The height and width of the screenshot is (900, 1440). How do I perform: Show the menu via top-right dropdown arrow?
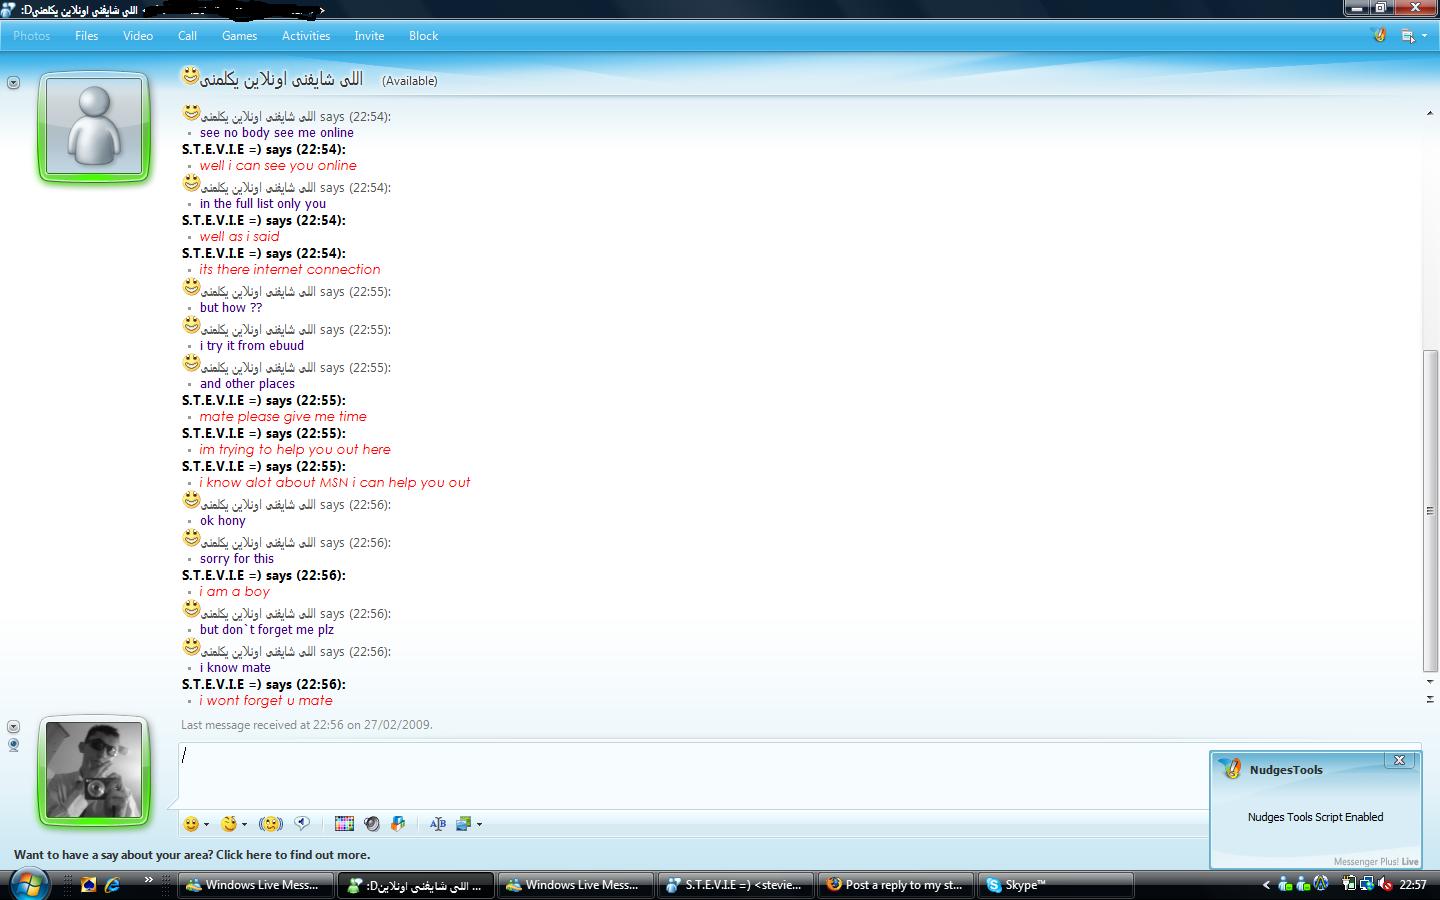pyautogui.click(x=1424, y=36)
